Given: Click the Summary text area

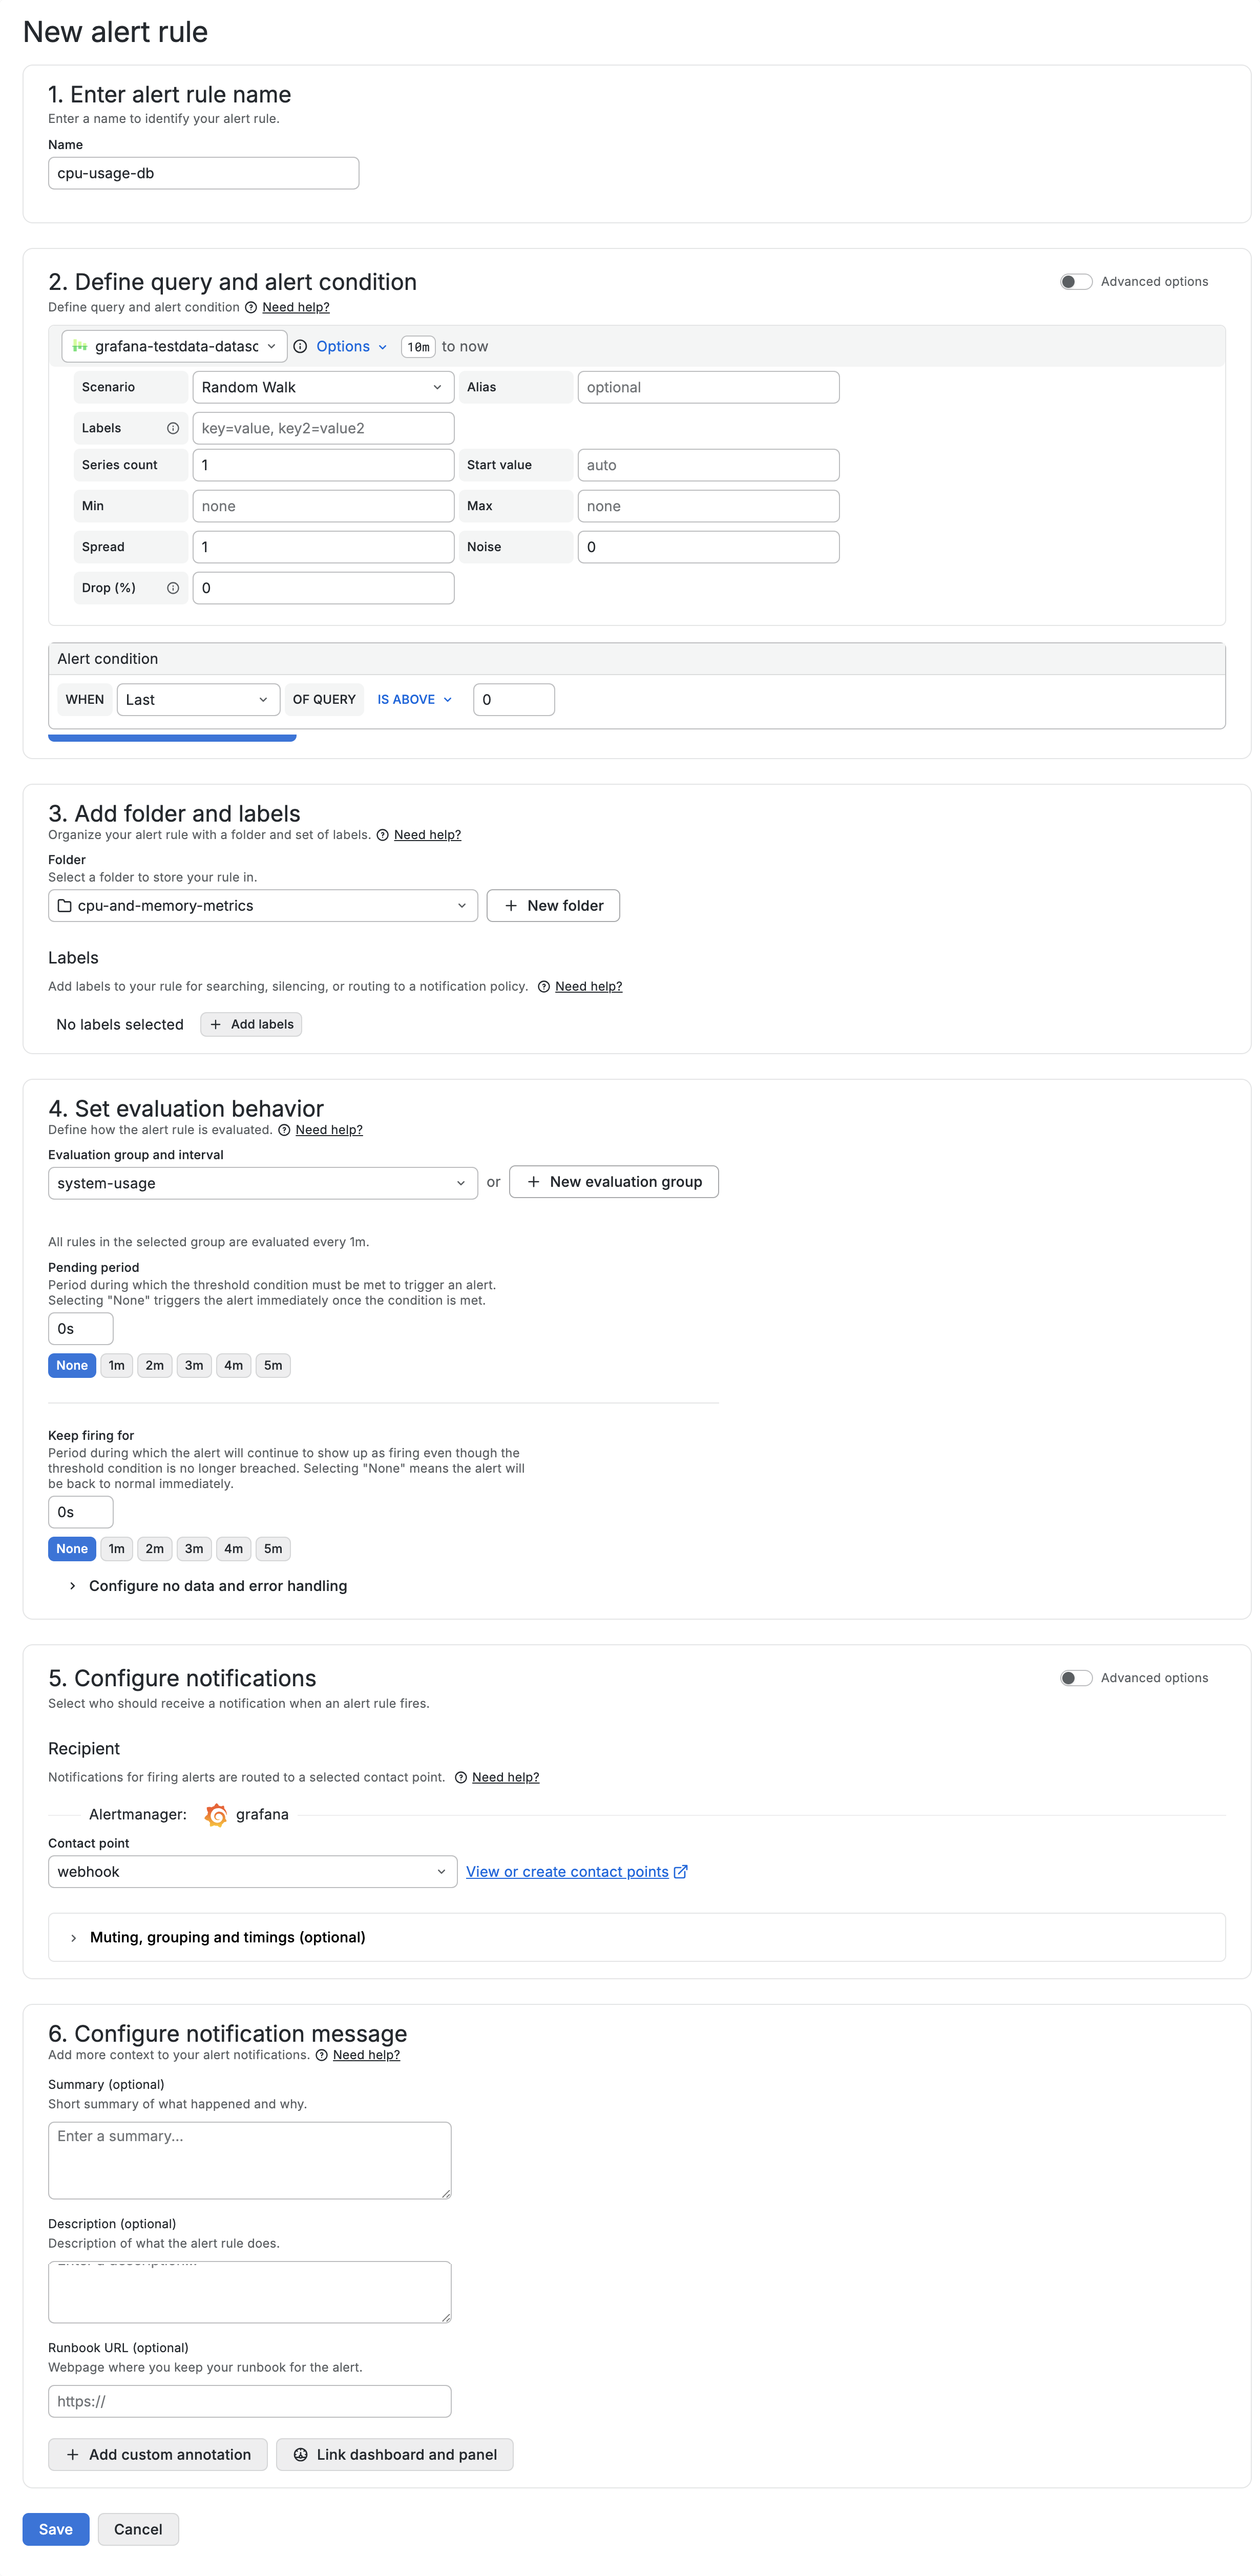Looking at the screenshot, I should click(x=250, y=2160).
